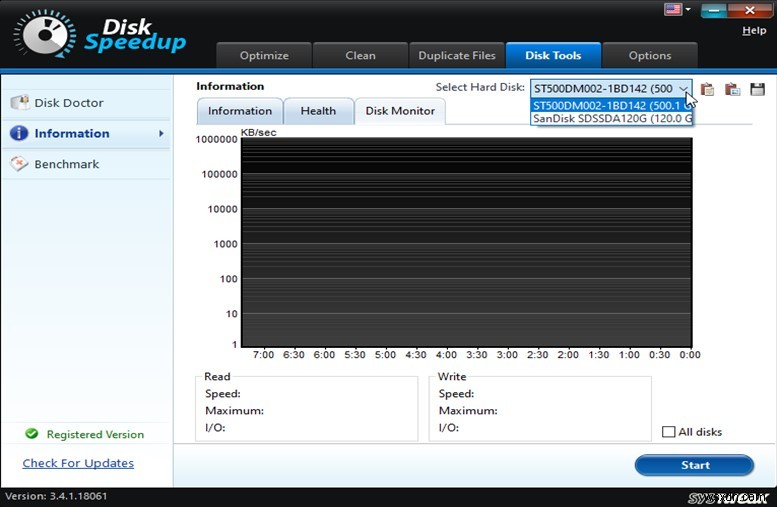Click the clipboard screenshot icon beside the floppy disk
The image size is (777, 507).
click(732, 89)
